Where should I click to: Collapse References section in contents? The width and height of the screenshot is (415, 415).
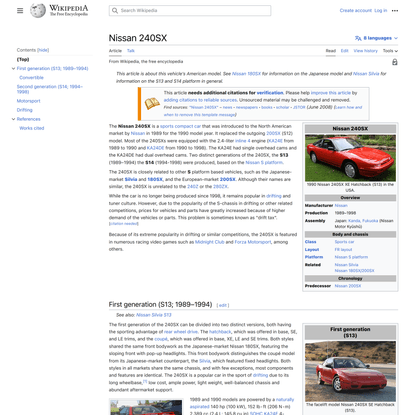tap(13, 119)
